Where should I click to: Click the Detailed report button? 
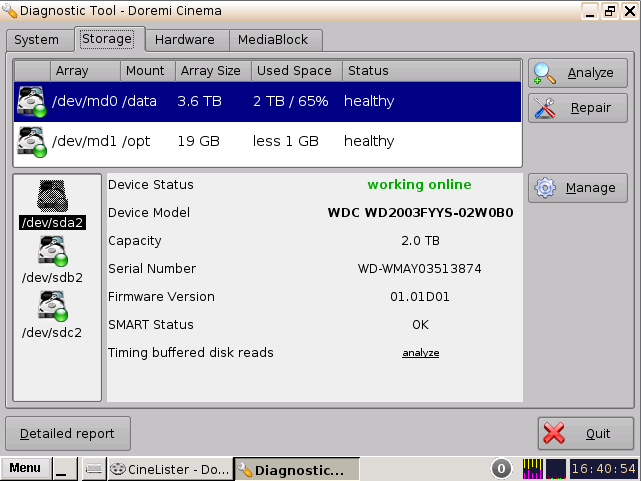(68, 434)
